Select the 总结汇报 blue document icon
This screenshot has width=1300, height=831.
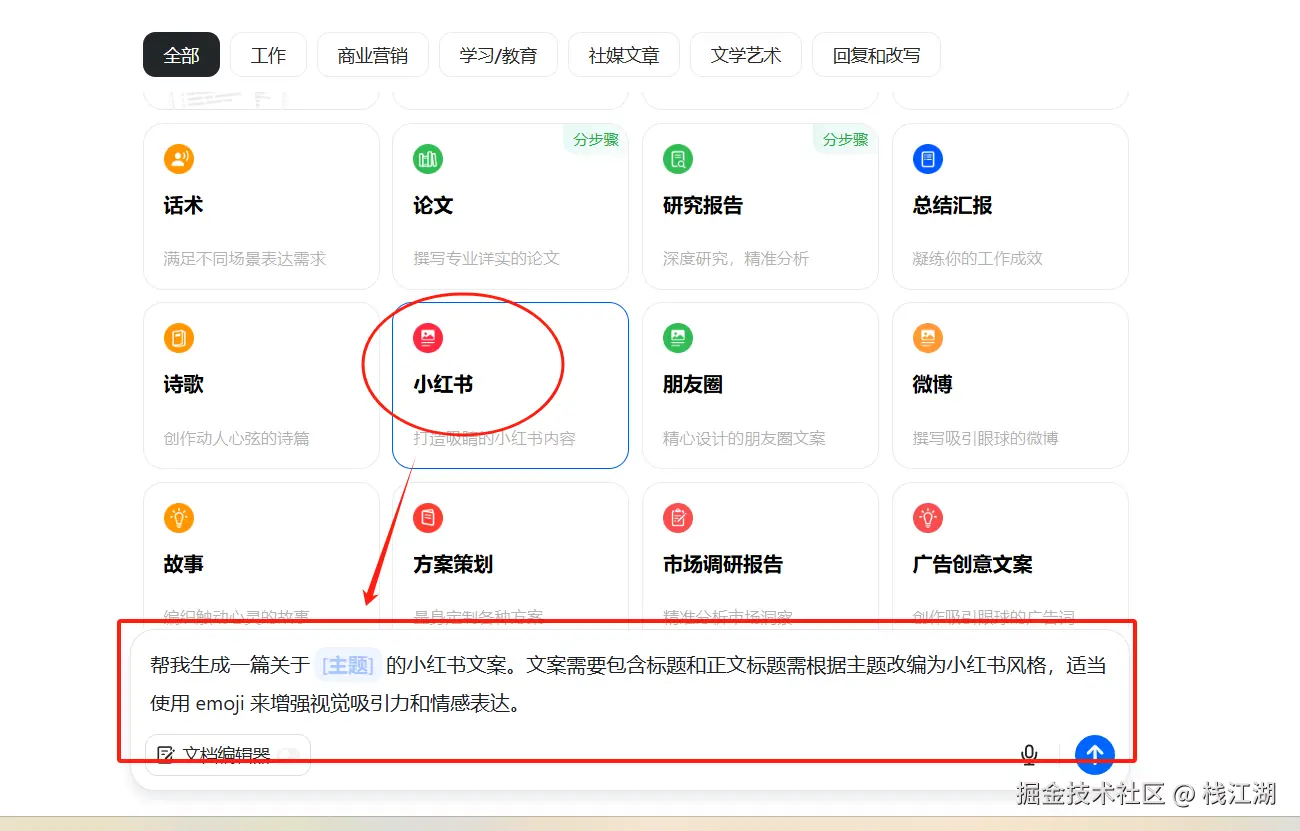coord(928,159)
